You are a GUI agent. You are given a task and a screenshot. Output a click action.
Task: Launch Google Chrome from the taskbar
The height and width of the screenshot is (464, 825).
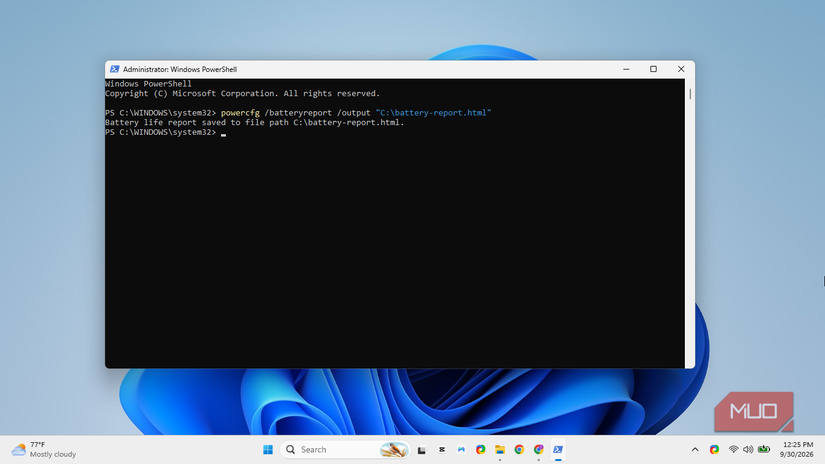tap(519, 449)
